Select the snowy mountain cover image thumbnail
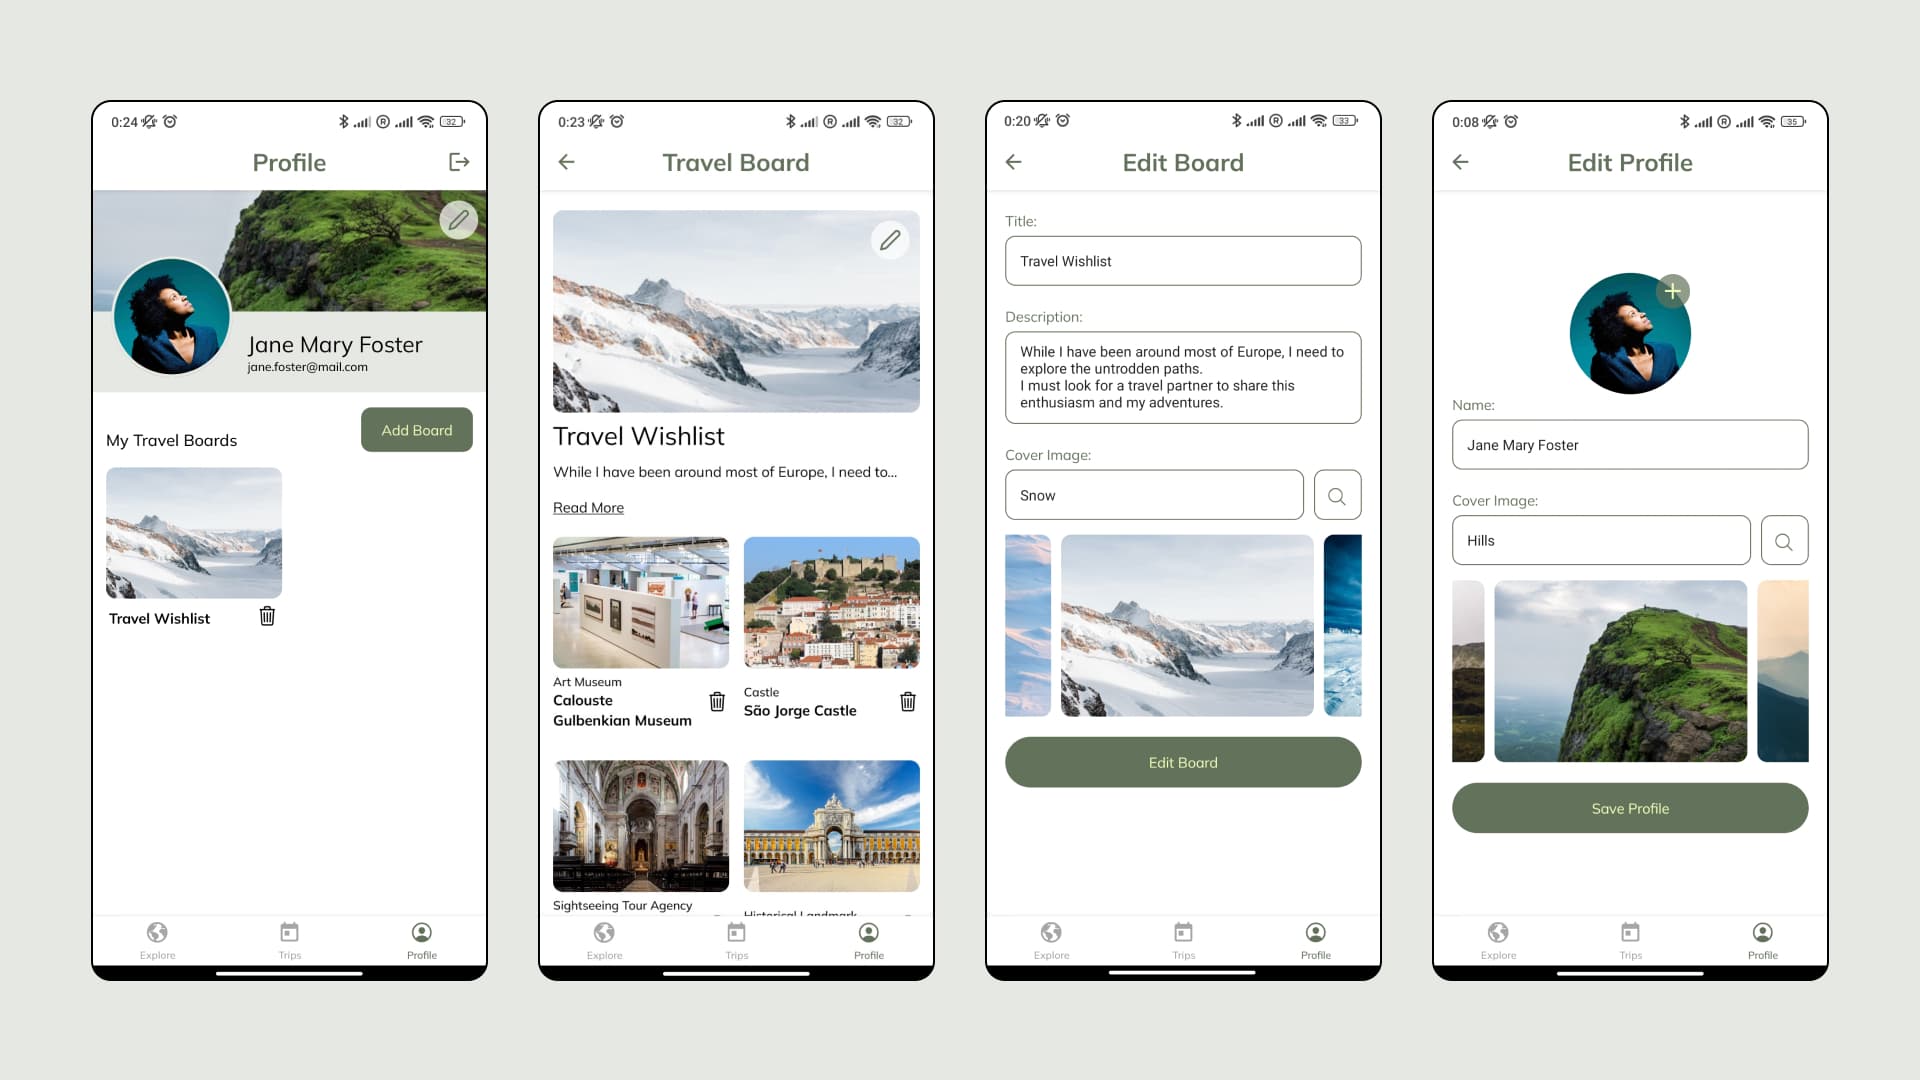Viewport: 1920px width, 1080px height. (1183, 624)
